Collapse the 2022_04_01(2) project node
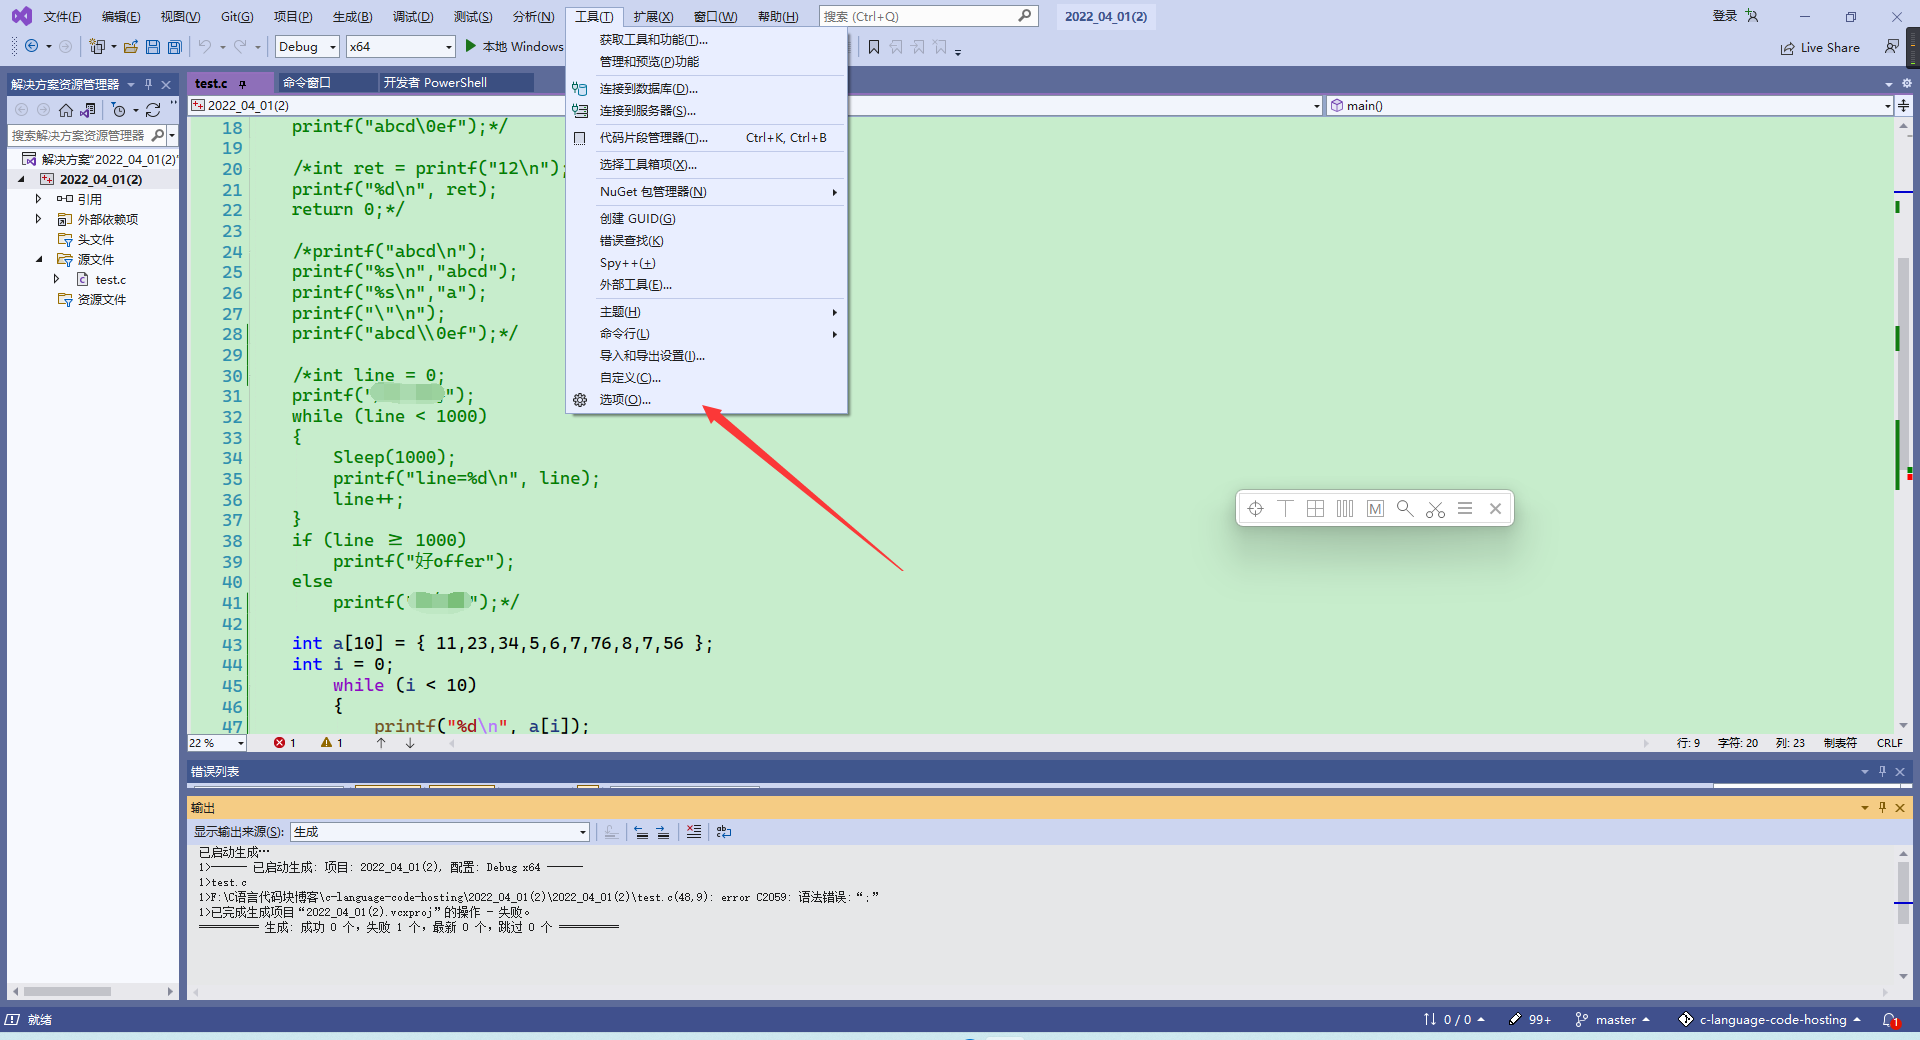The image size is (1920, 1040). coord(21,180)
